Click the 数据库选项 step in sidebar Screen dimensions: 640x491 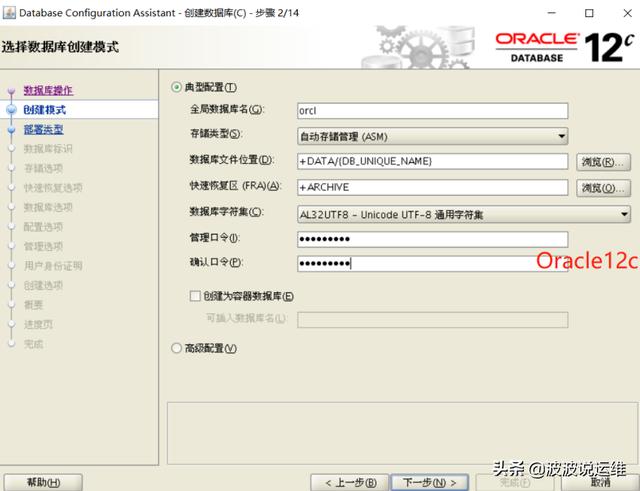(48, 207)
